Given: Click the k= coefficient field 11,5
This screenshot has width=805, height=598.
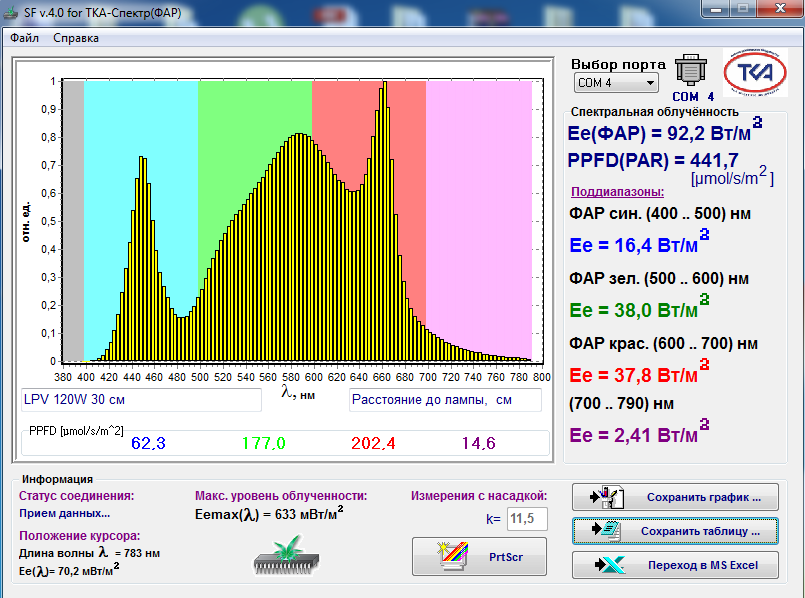Looking at the screenshot, I should pyautogui.click(x=527, y=519).
